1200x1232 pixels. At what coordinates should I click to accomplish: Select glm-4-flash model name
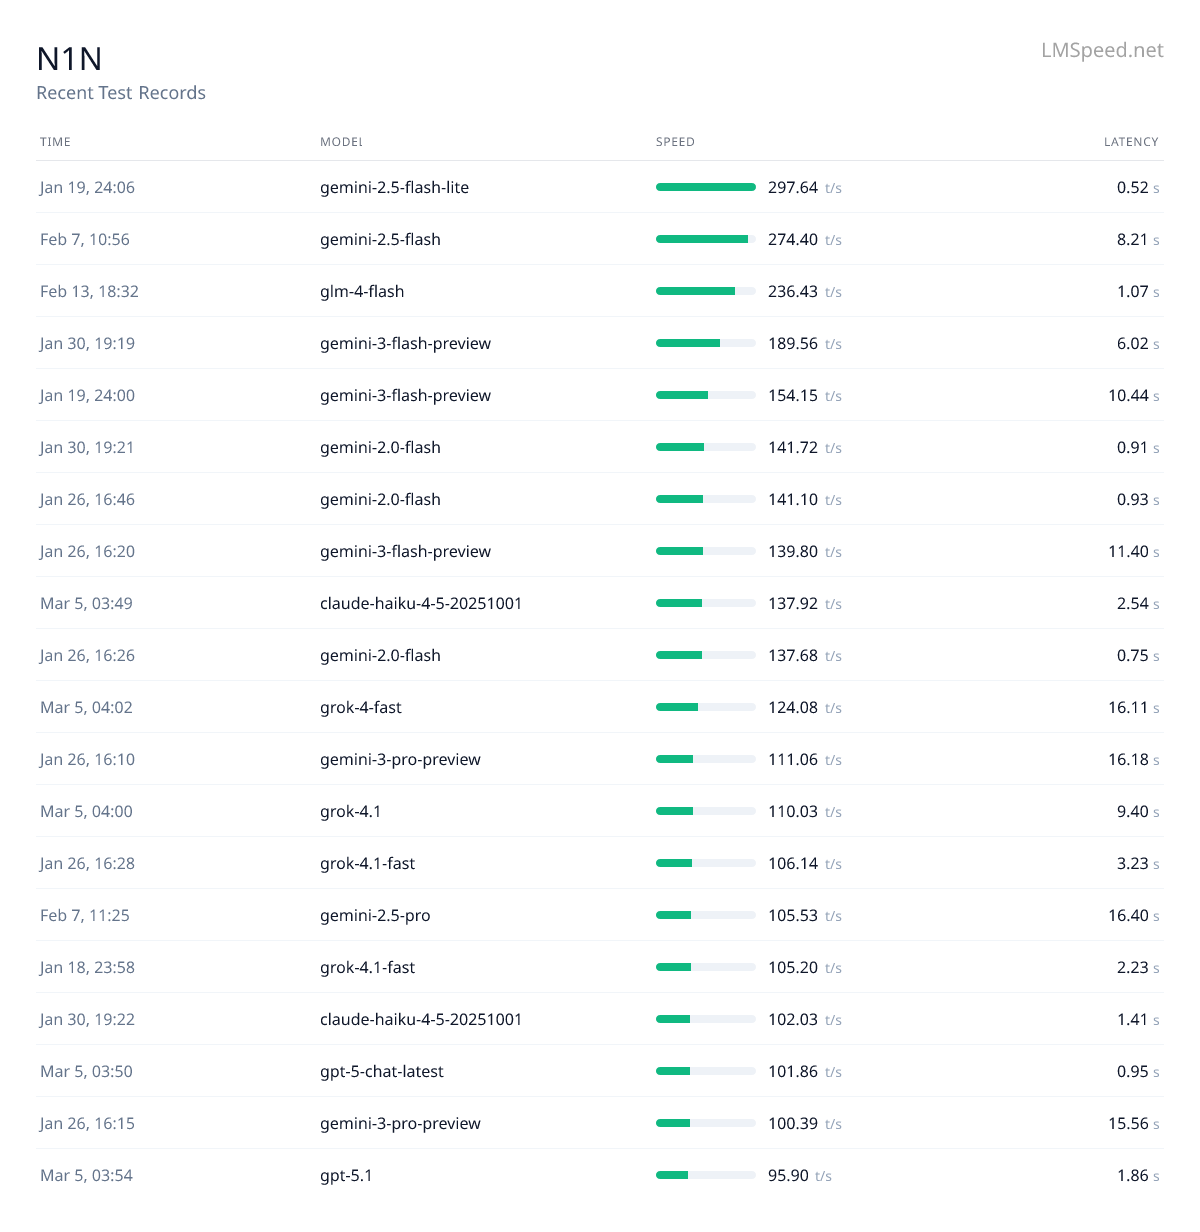click(x=362, y=291)
